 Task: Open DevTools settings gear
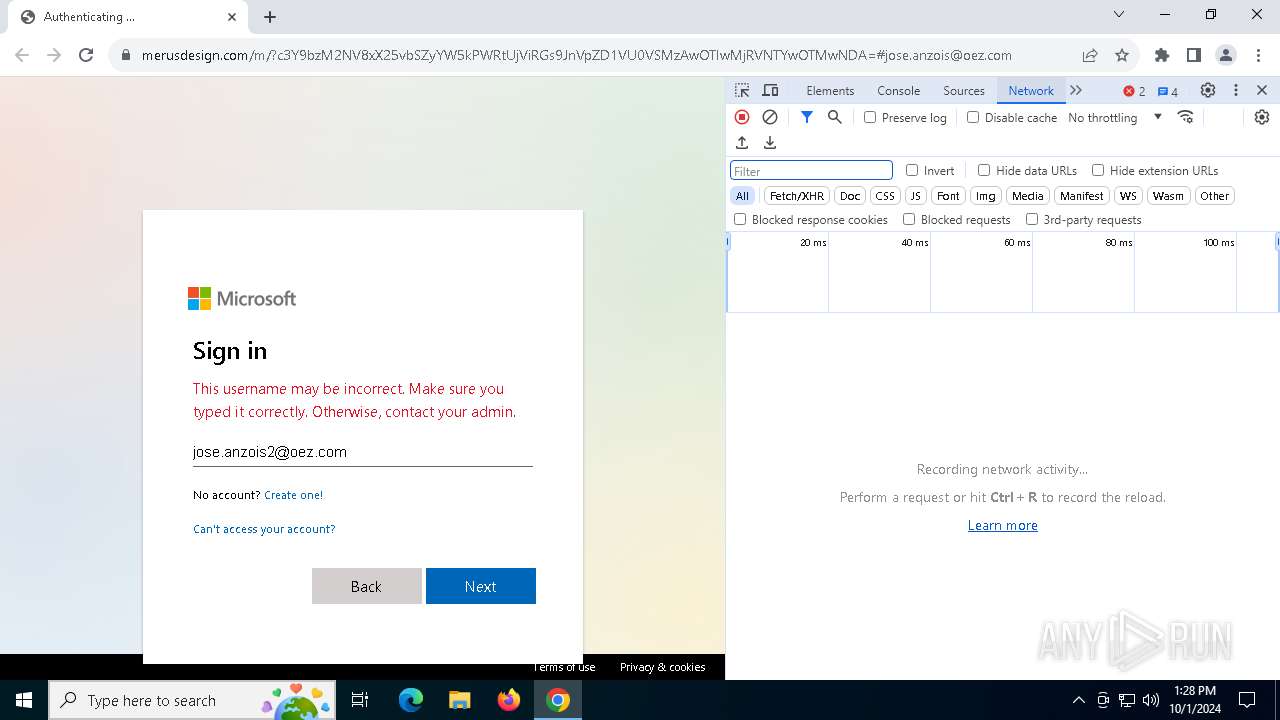pos(1208,90)
